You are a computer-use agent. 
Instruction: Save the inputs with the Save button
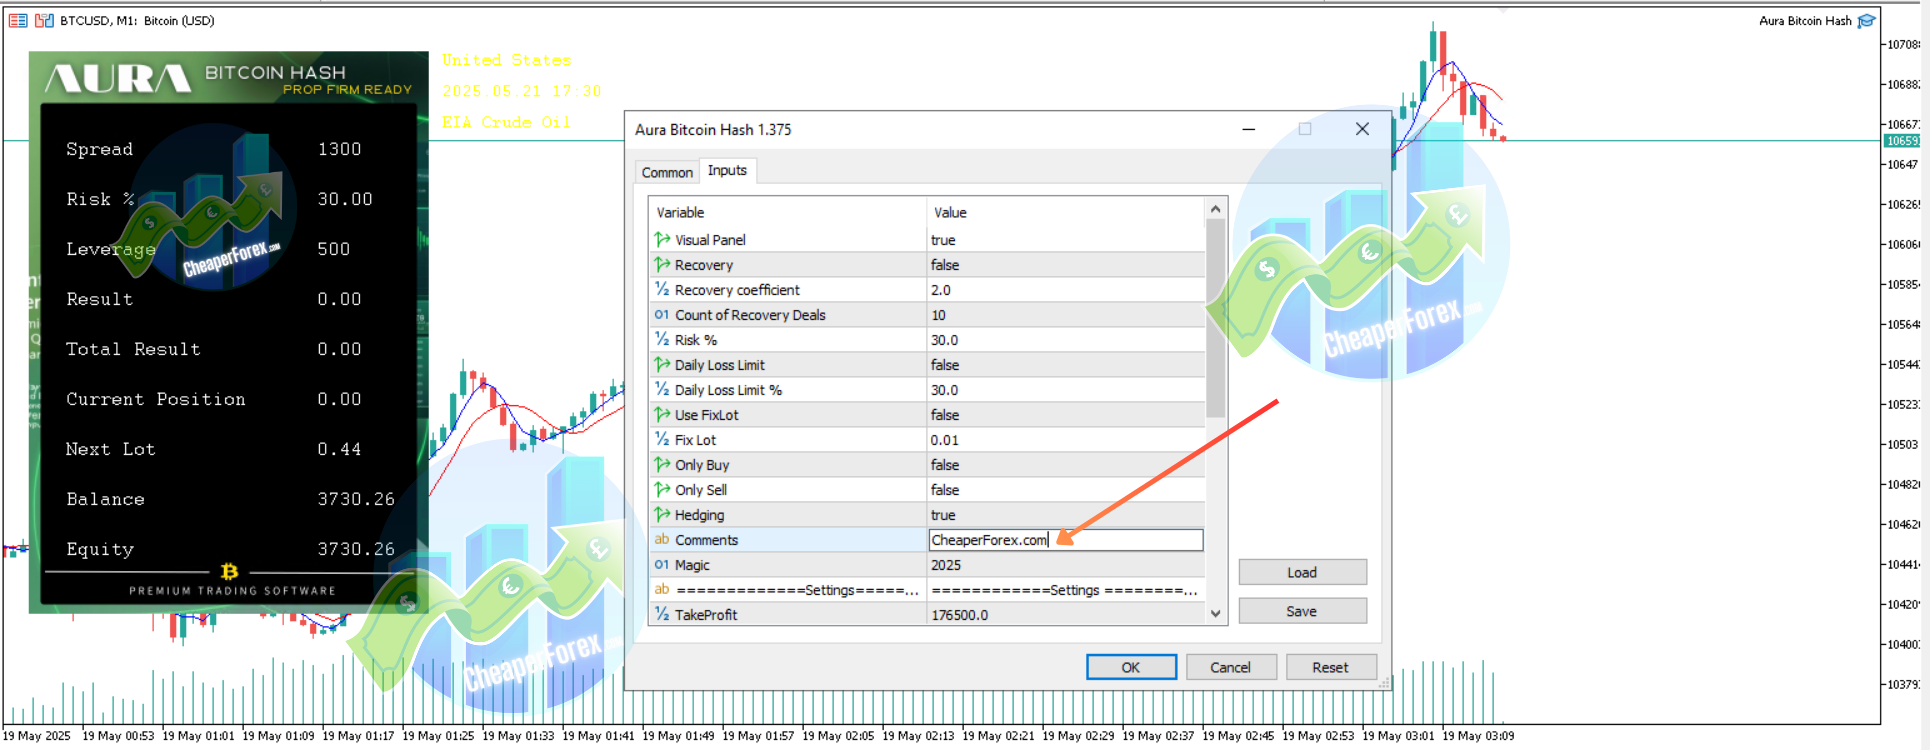(x=1302, y=611)
